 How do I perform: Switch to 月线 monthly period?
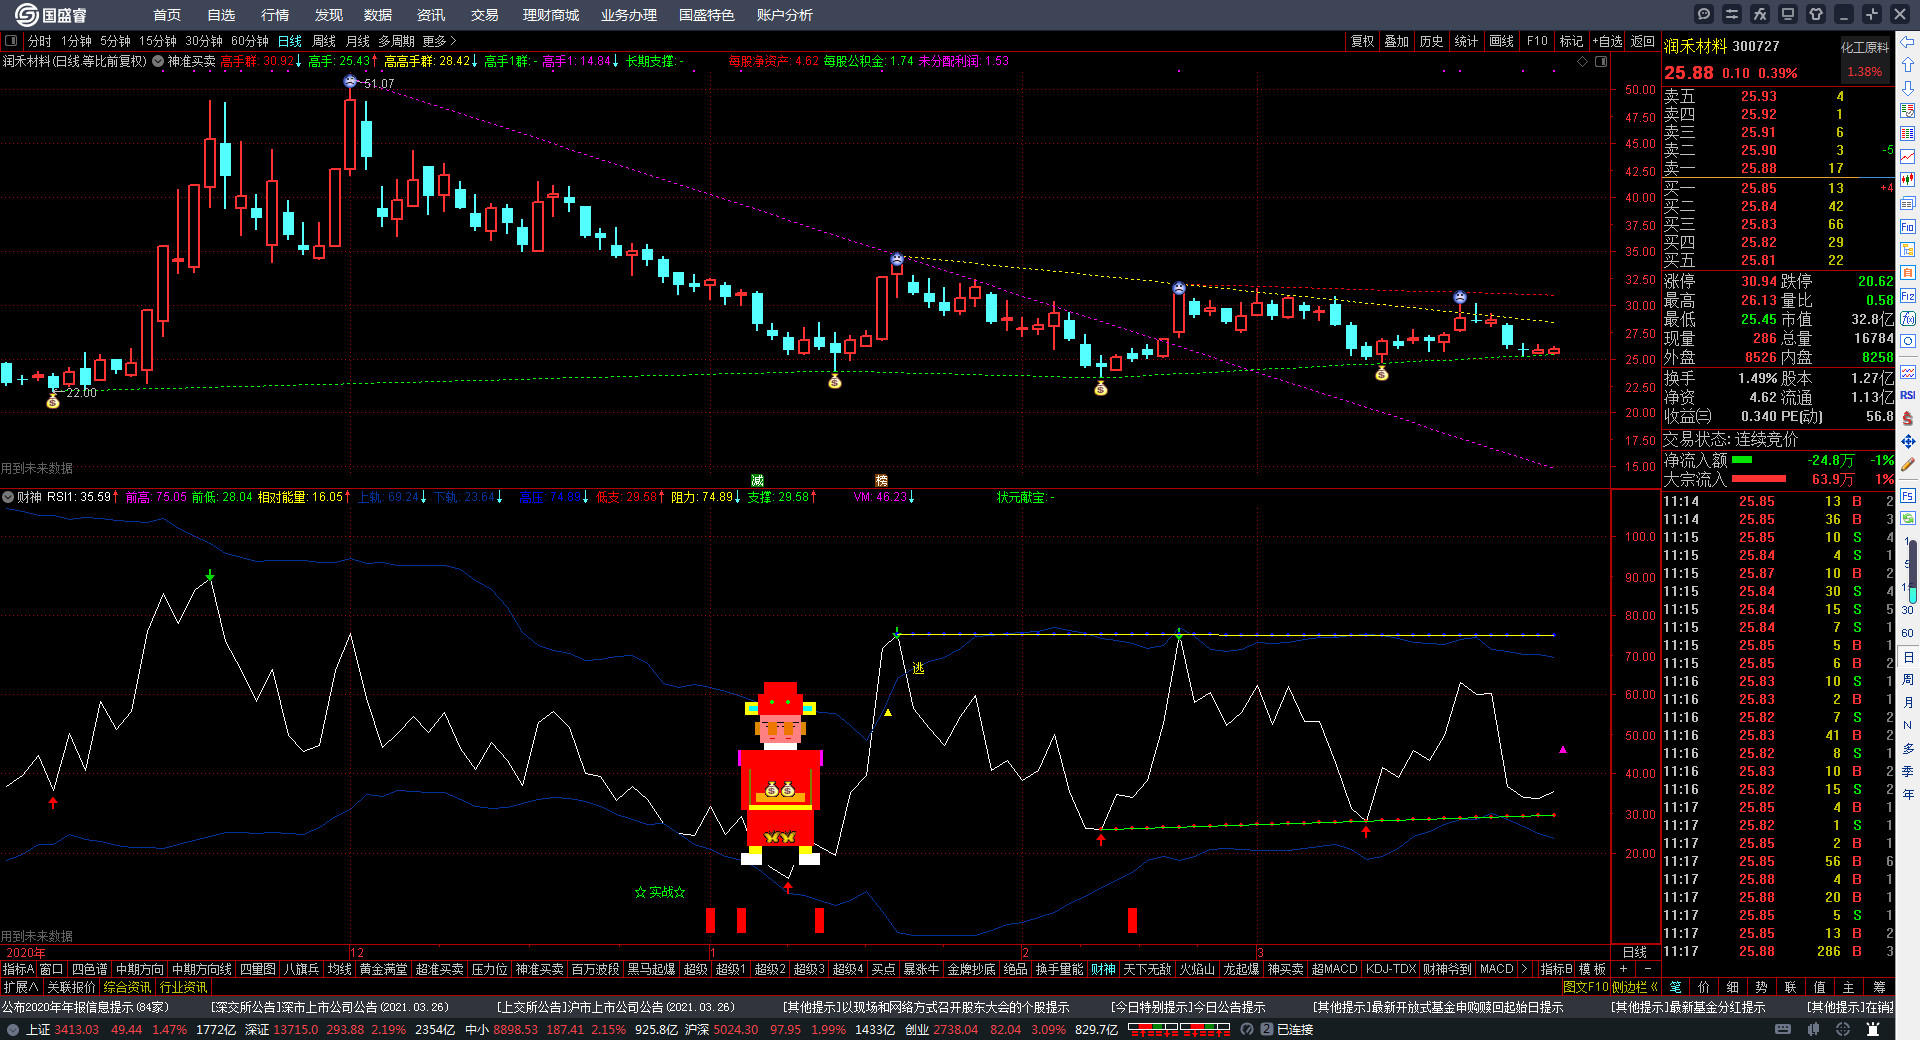click(x=358, y=41)
